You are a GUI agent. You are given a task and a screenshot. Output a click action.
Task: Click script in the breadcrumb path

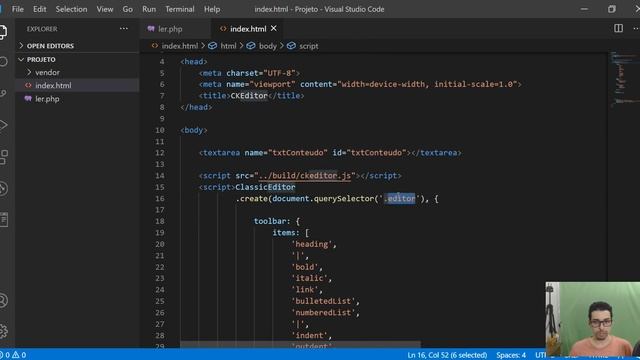coord(309,46)
